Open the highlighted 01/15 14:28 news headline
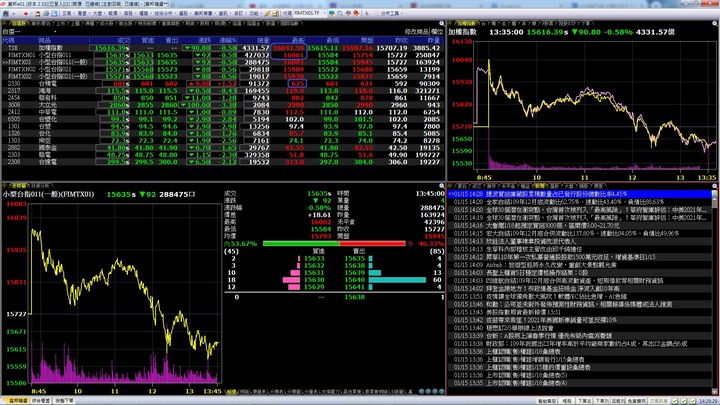Screen dimensions: 720x405 [580, 194]
